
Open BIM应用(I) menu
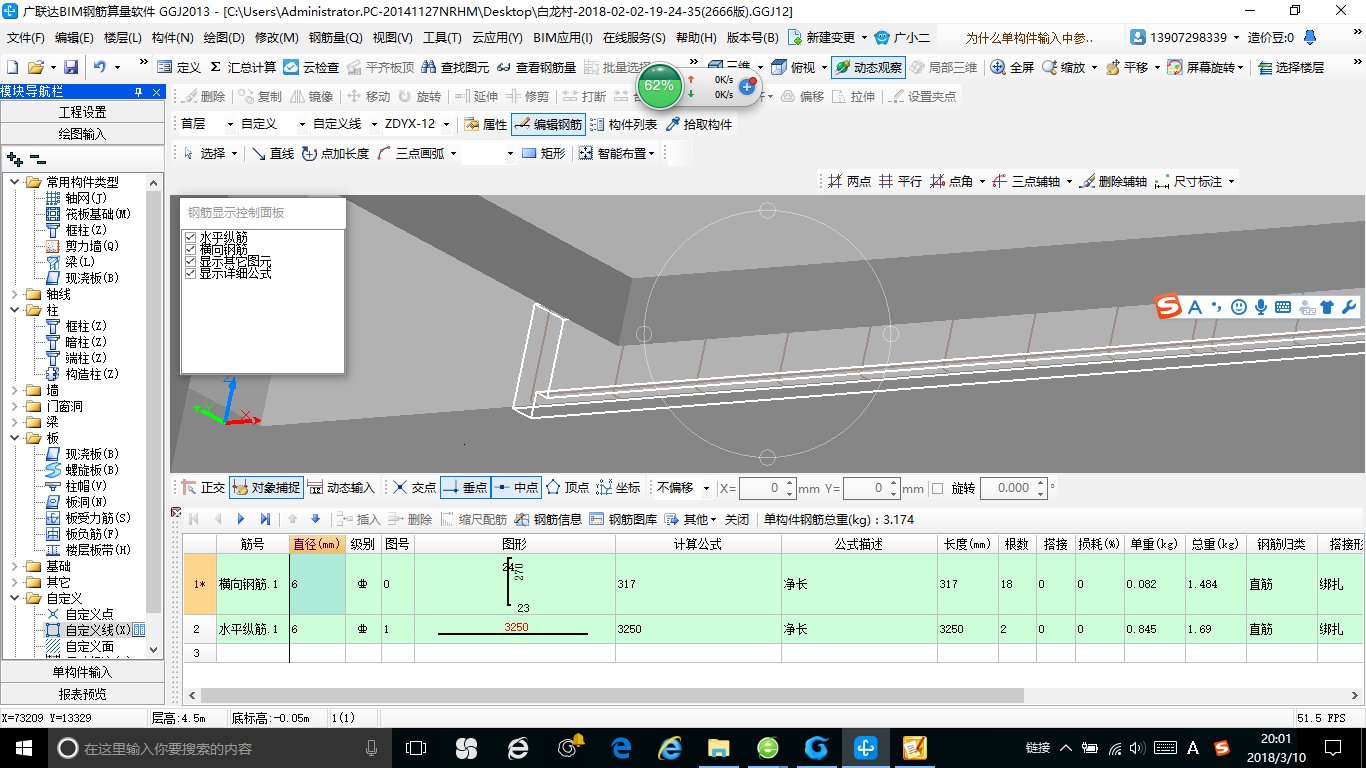tap(563, 38)
